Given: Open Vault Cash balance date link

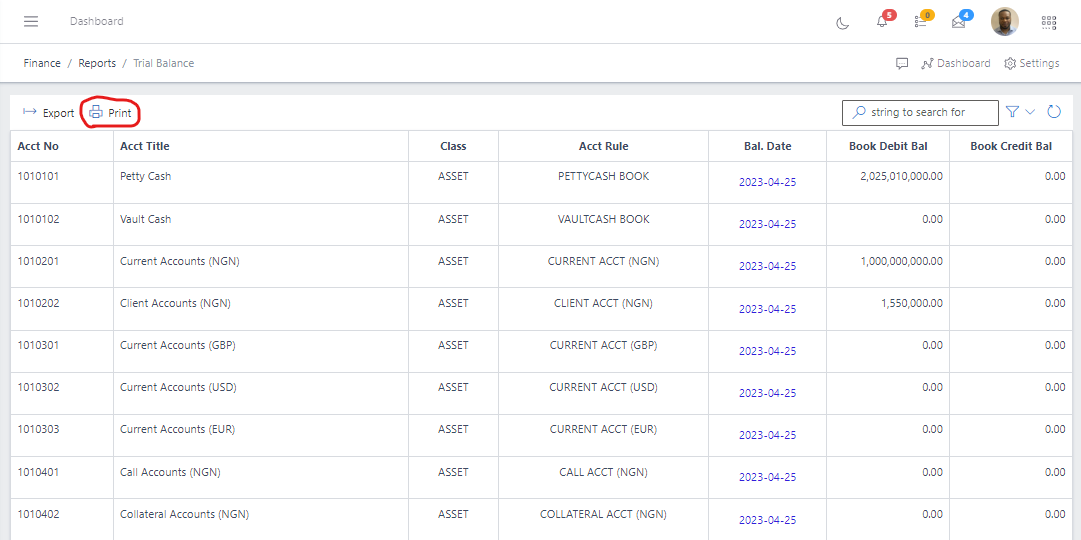Looking at the screenshot, I should (x=767, y=224).
